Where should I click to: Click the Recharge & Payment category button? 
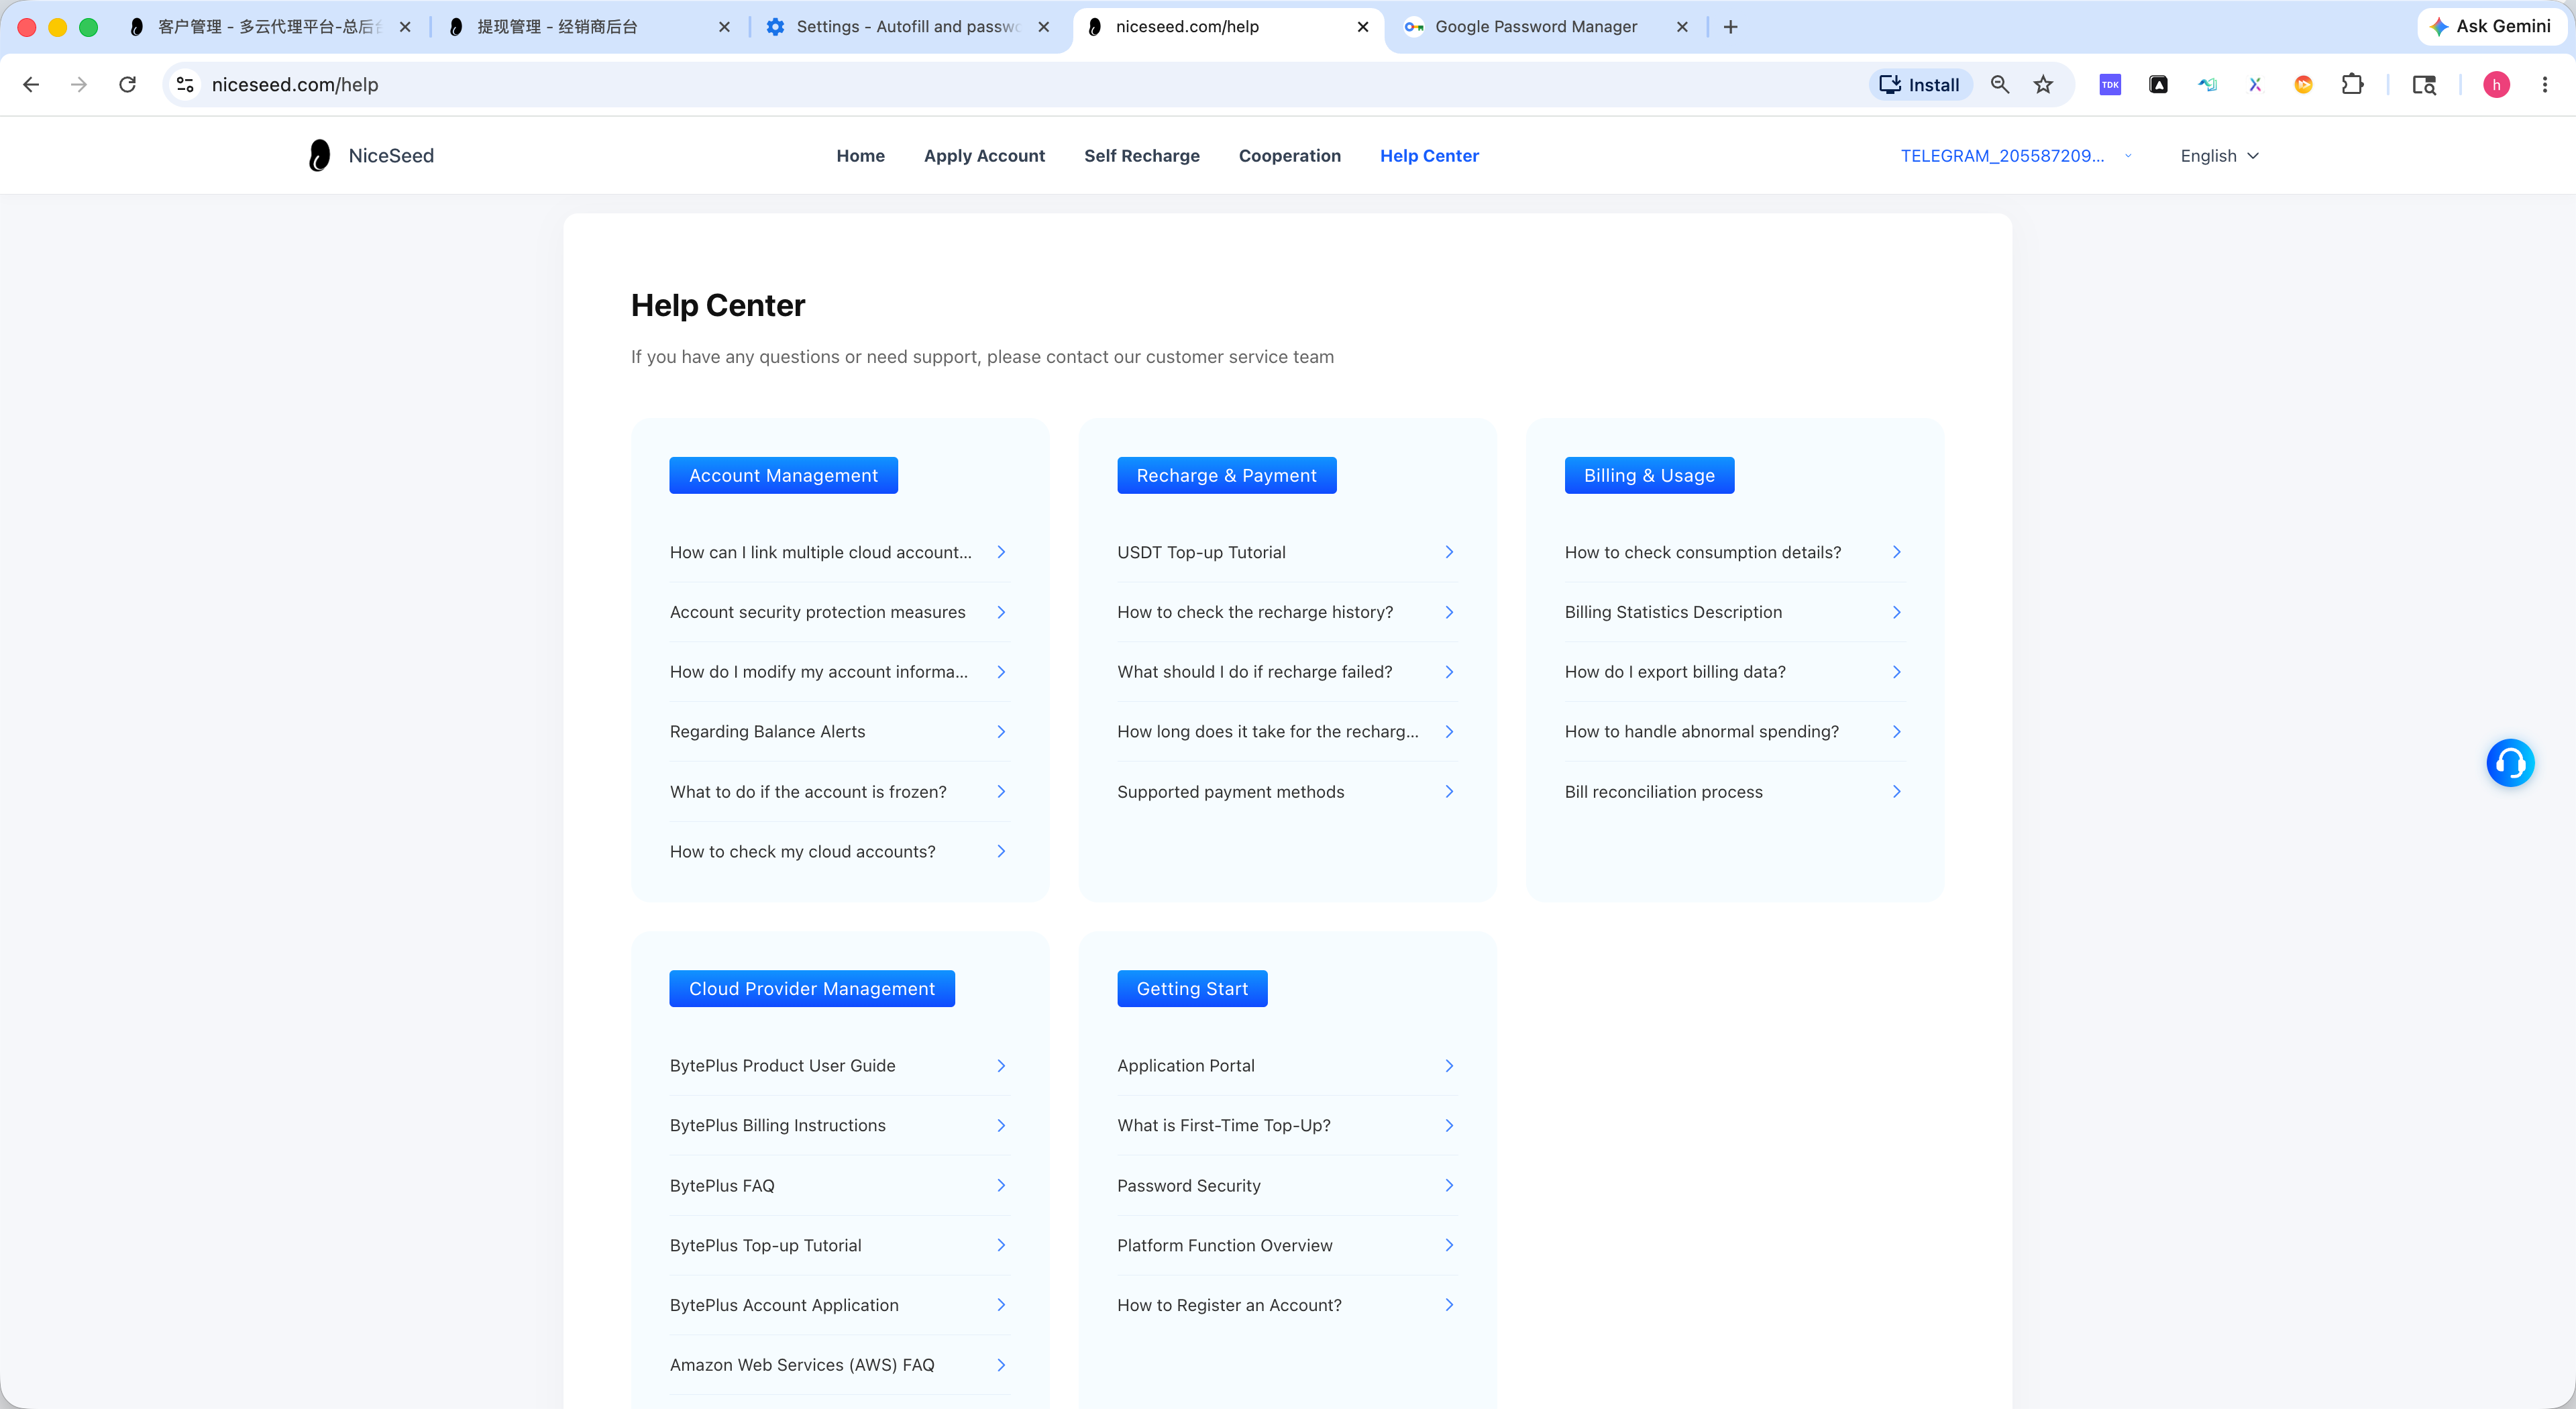click(1226, 476)
